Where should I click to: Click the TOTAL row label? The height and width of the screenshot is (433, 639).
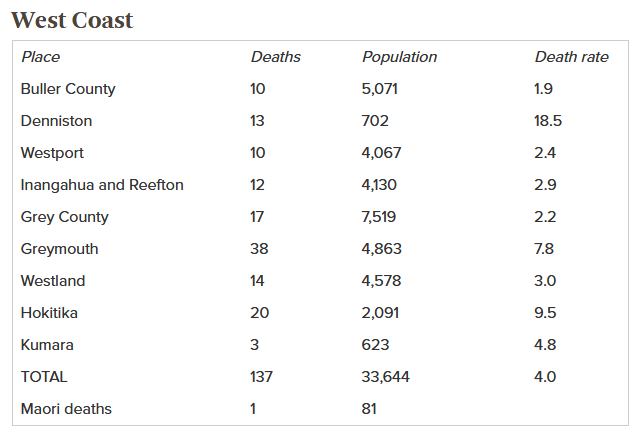[44, 377]
